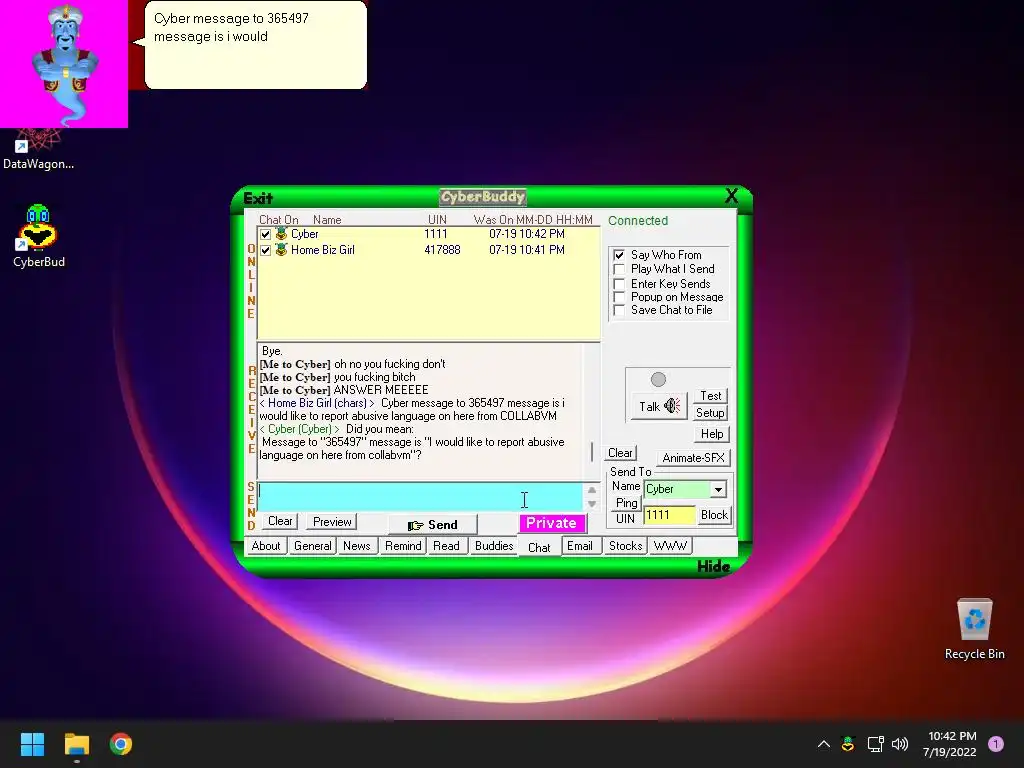Viewport: 1024px width, 768px height.
Task: Select the Home Biz Girl buddy row
Action: [428, 249]
